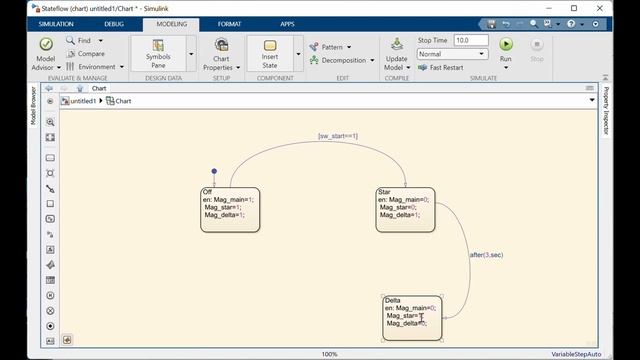Collapse the ribbon toolstrip arrow
The height and width of the screenshot is (360, 640).
605,78
